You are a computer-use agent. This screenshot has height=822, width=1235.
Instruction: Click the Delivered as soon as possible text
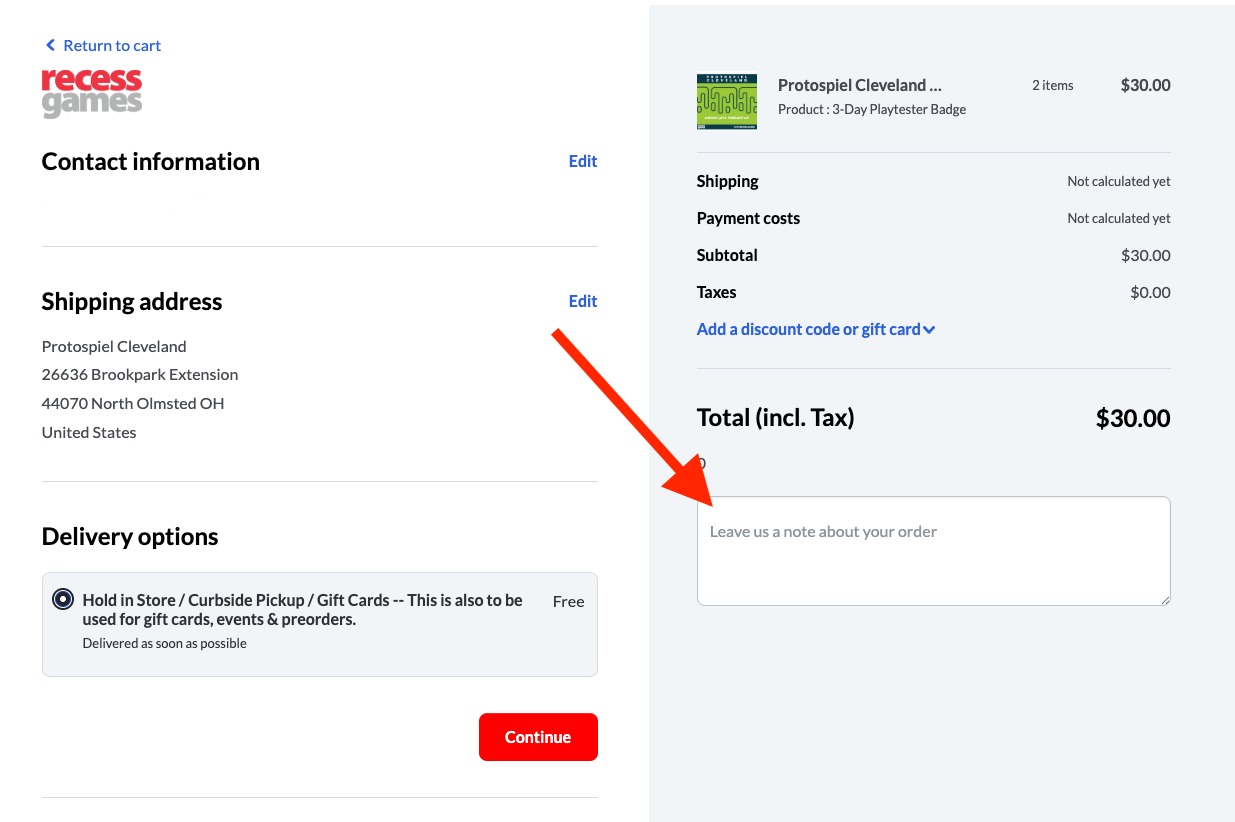(x=164, y=643)
